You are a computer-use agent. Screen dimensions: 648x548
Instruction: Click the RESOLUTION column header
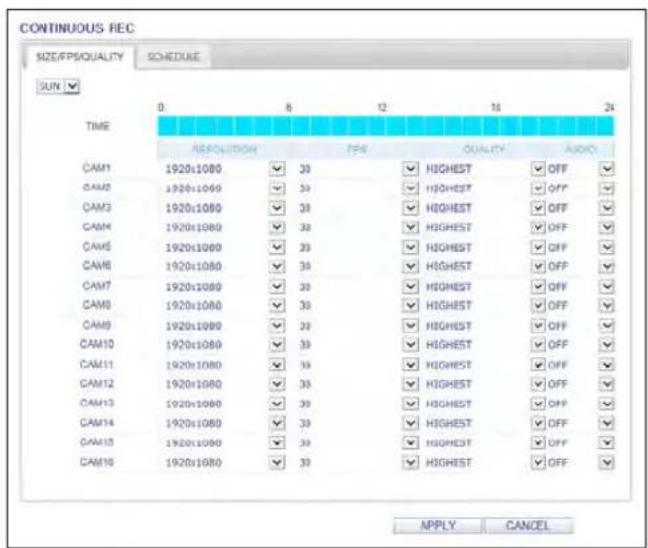(225, 149)
